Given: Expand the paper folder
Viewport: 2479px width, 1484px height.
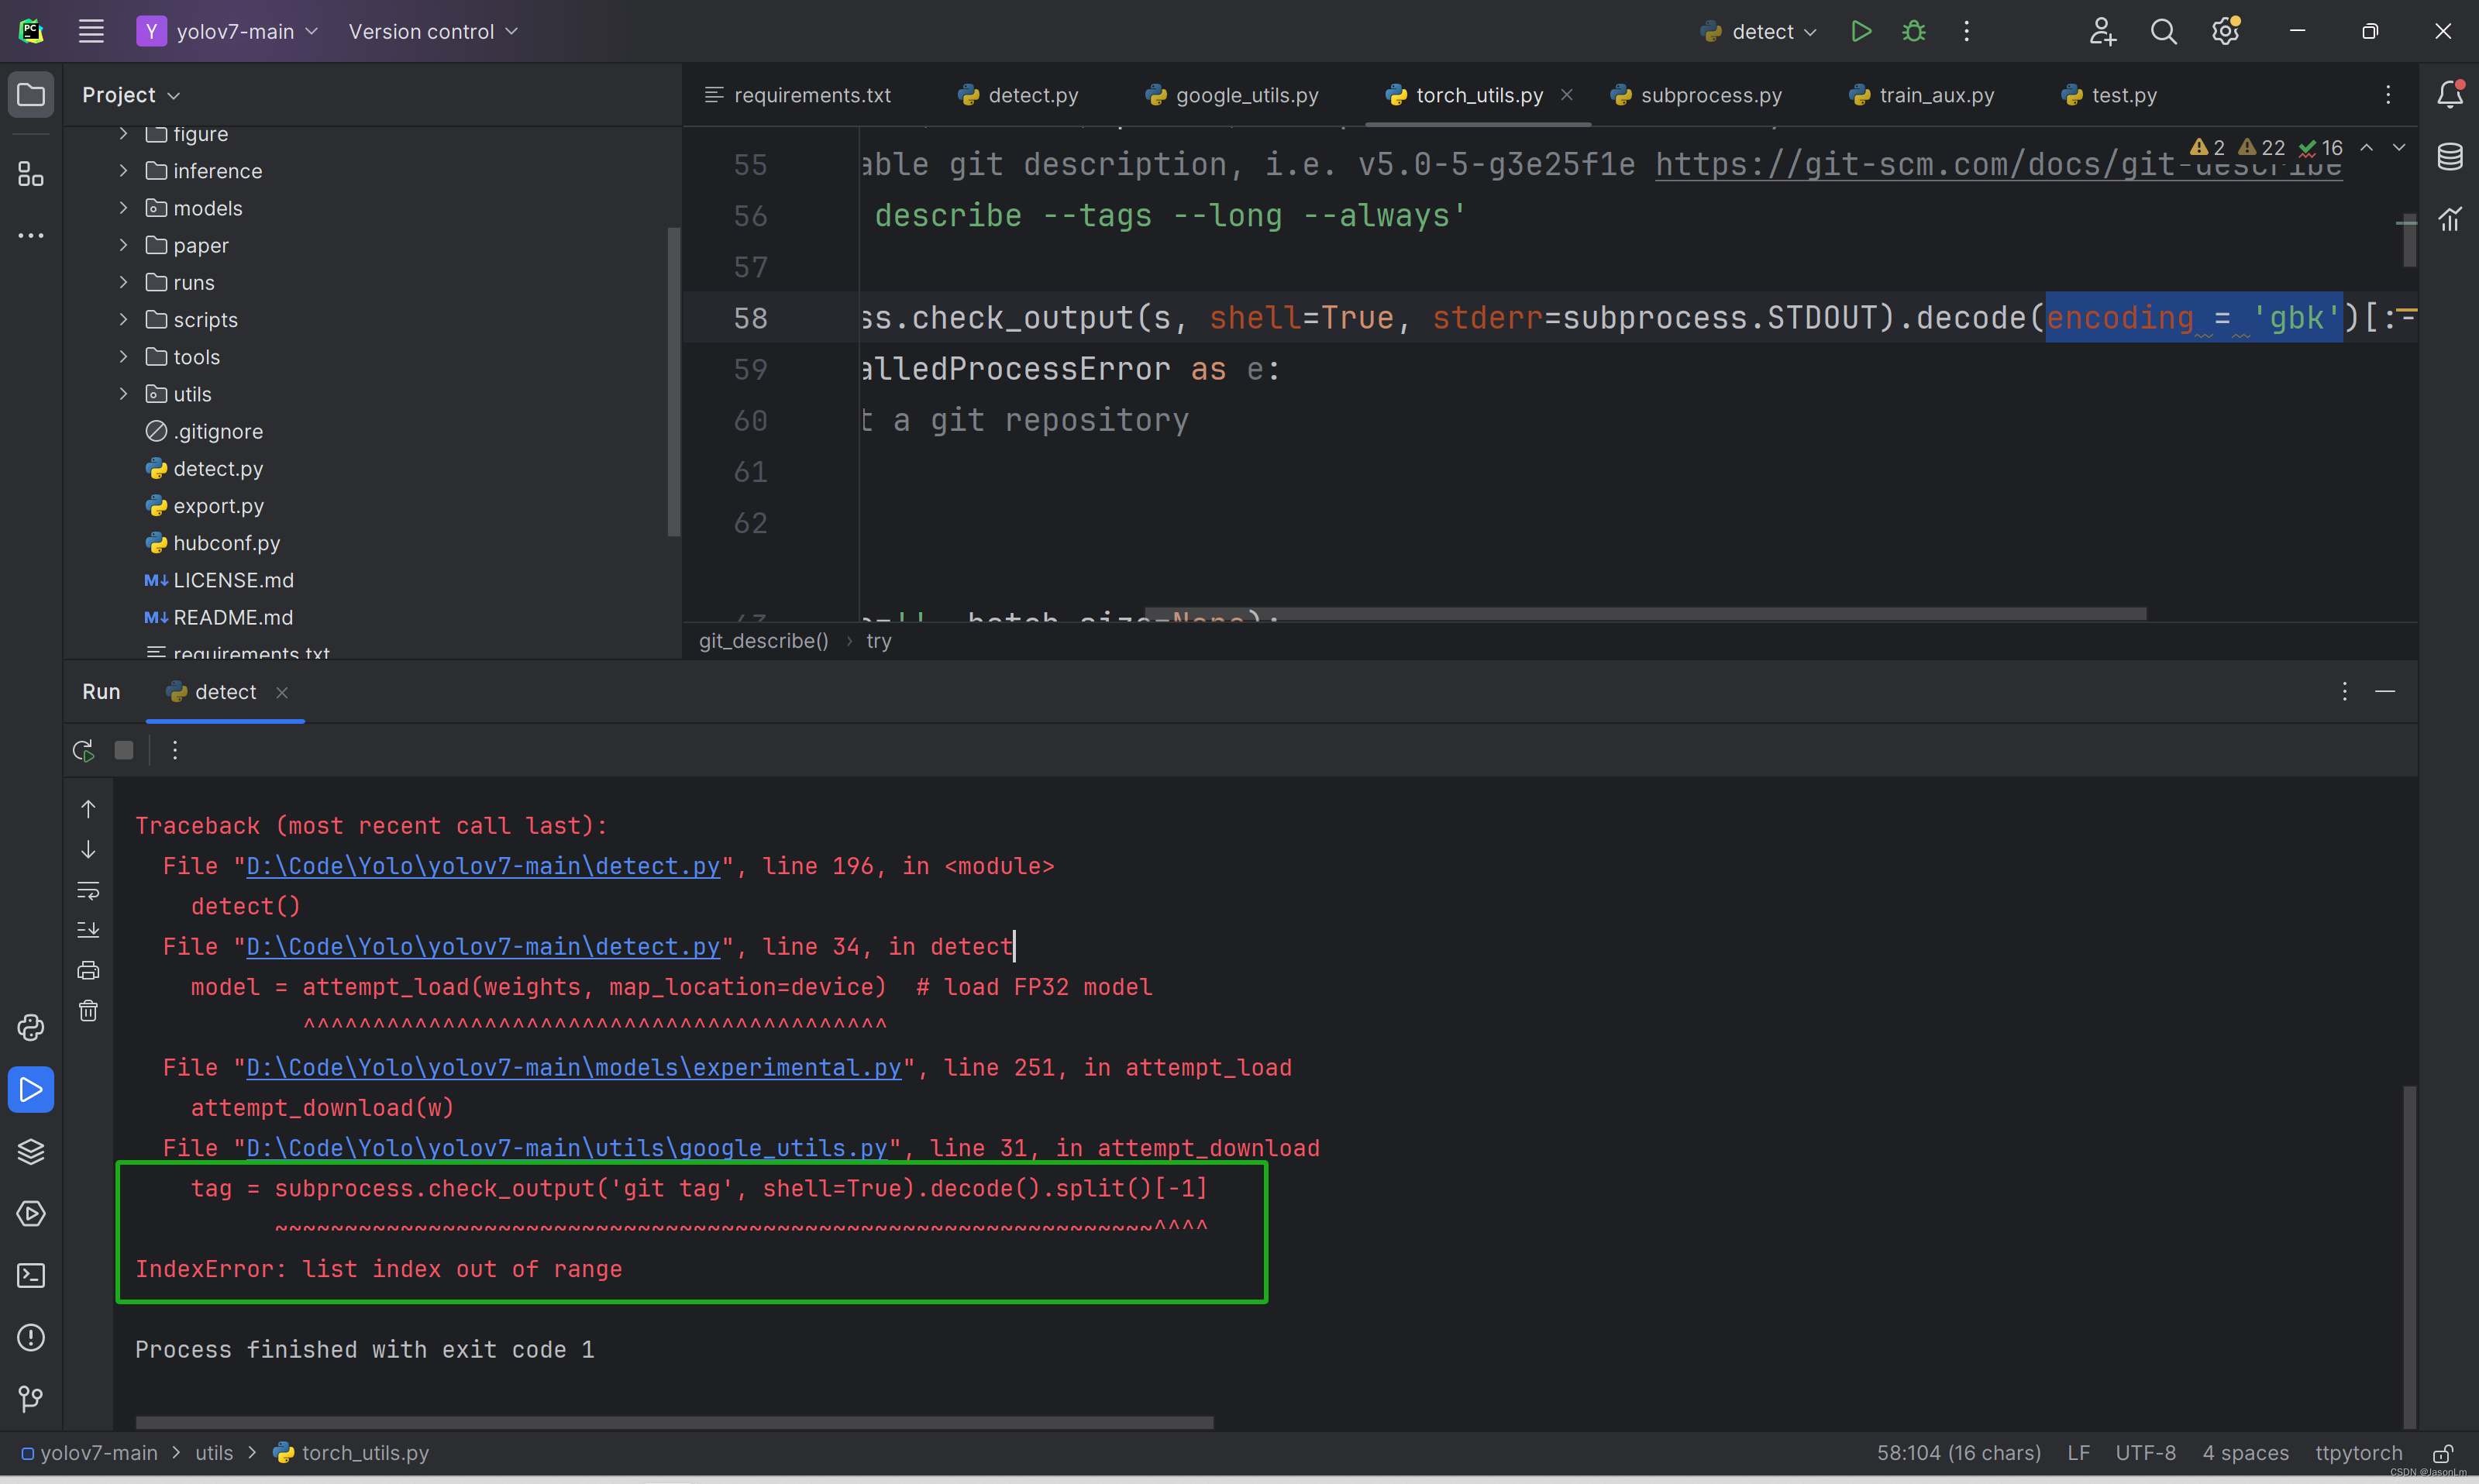Looking at the screenshot, I should pyautogui.click(x=123, y=245).
